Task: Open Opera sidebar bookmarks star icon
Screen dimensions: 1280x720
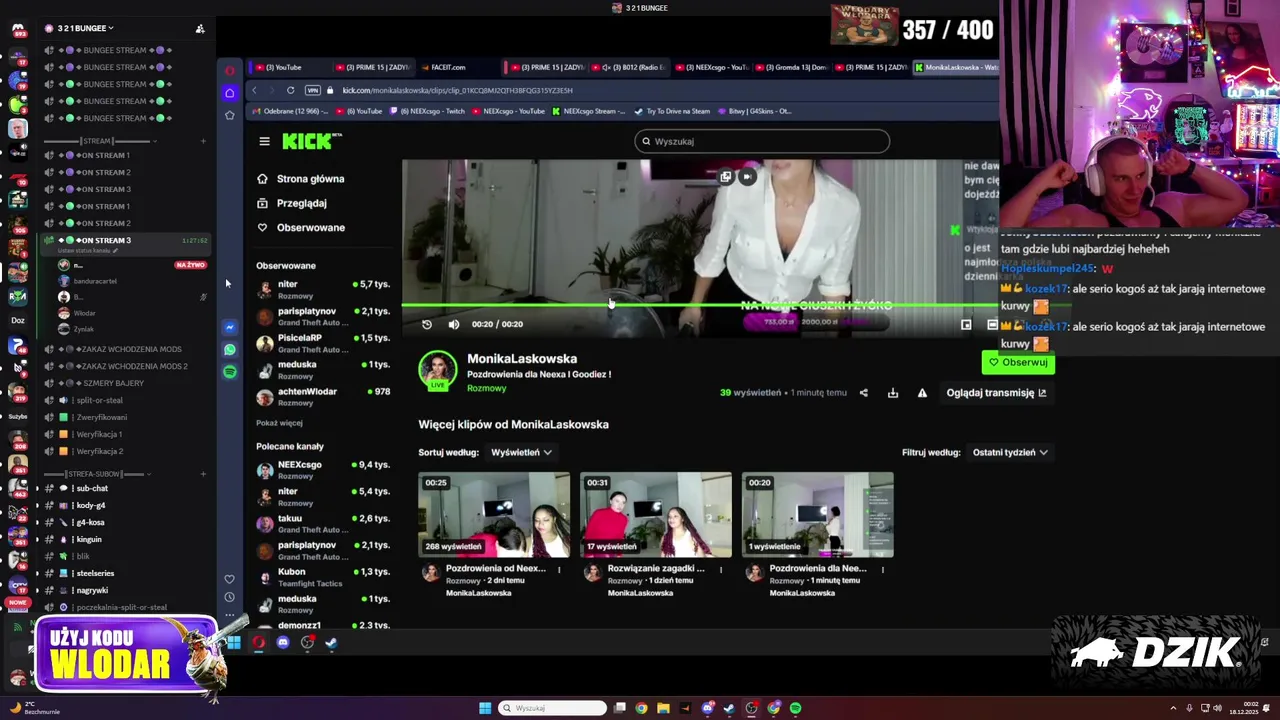Action: [230, 115]
